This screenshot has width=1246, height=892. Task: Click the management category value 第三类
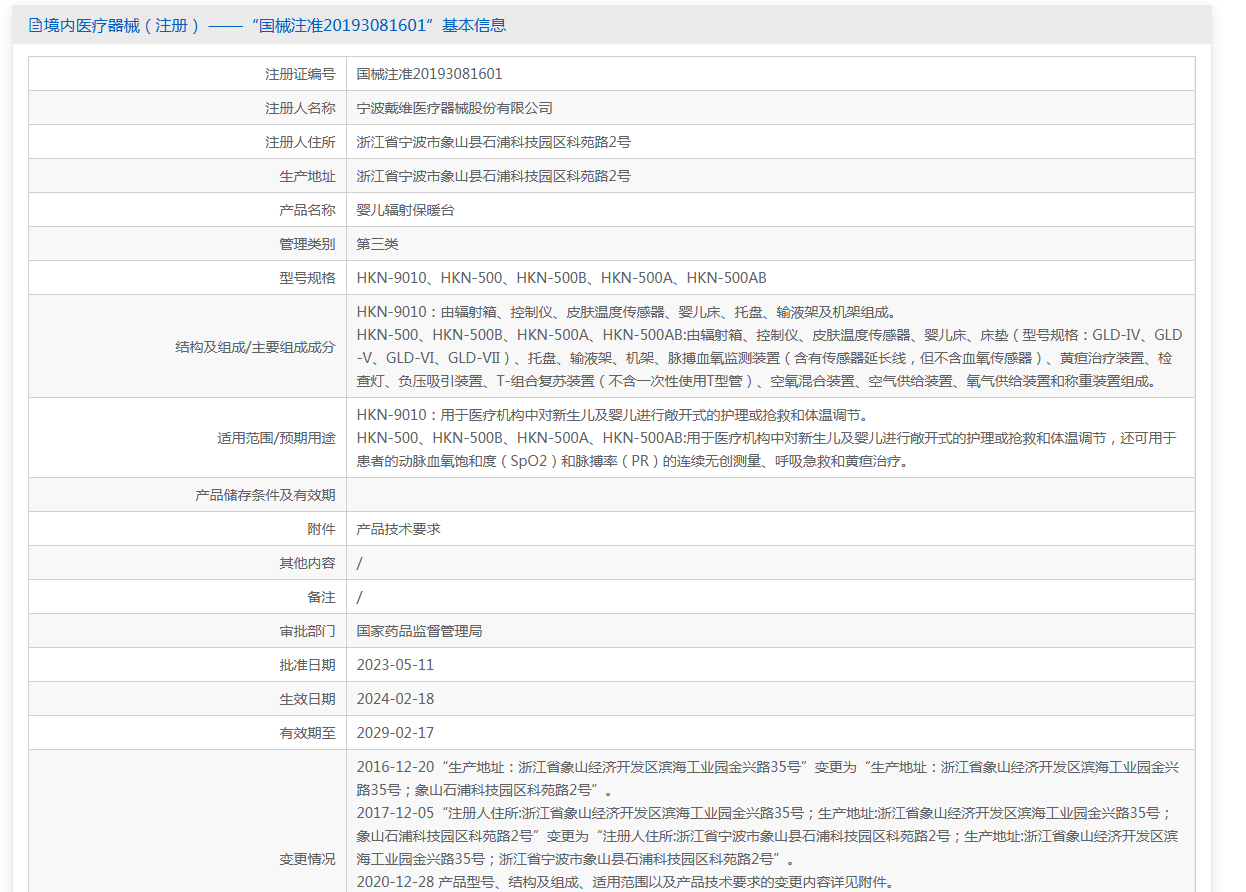[x=377, y=244]
